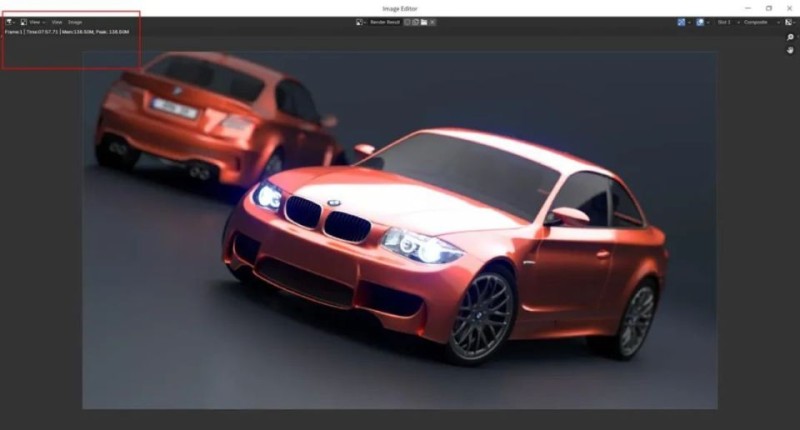Screen dimensions: 800x430
Task: Unlink the Render Result image
Action: pos(433,21)
